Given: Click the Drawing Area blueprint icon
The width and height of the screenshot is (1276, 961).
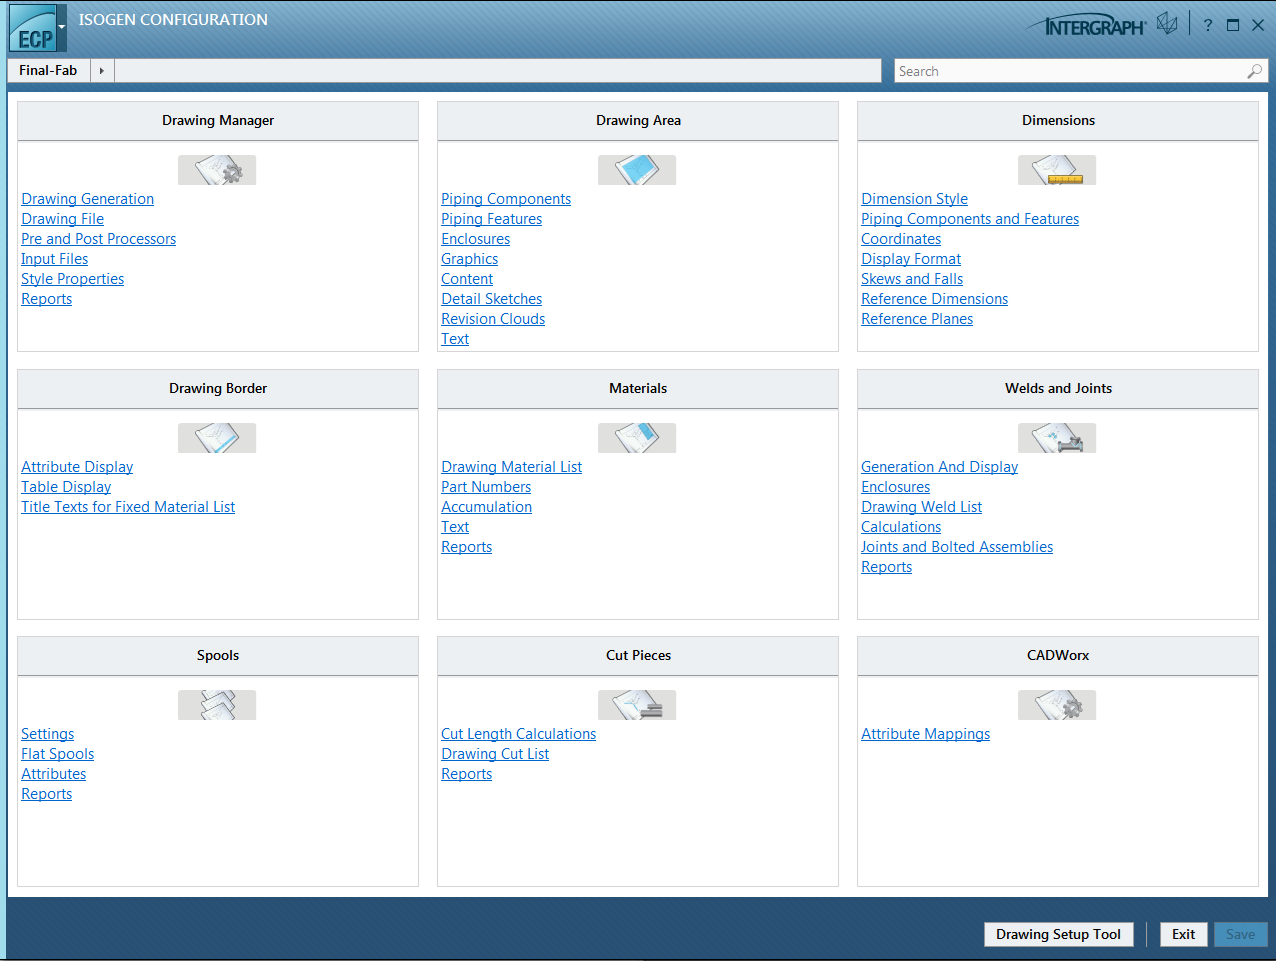Looking at the screenshot, I should tap(637, 169).
